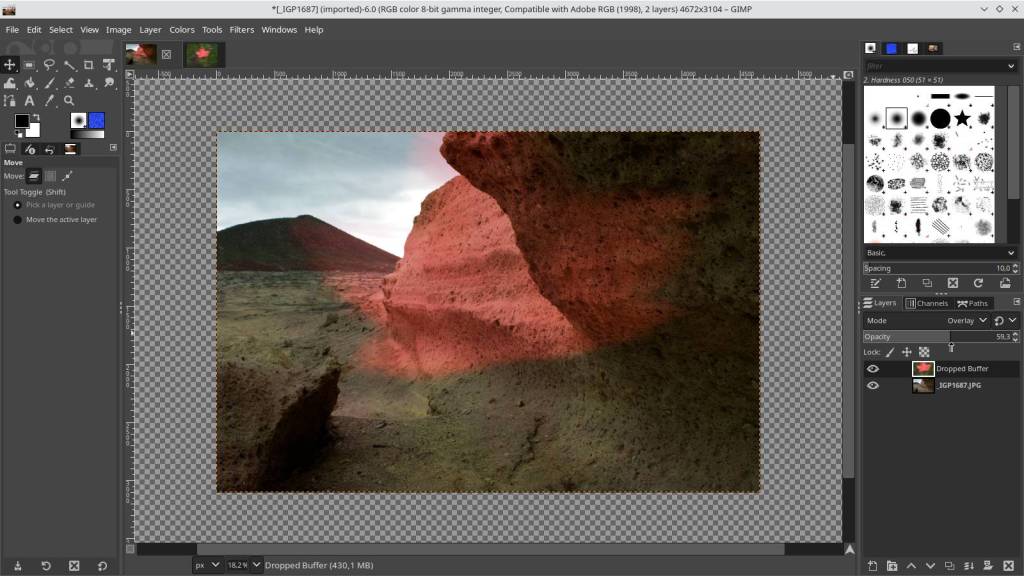The height and width of the screenshot is (576, 1024).
Task: Open the Windows menu
Action: coord(279,29)
